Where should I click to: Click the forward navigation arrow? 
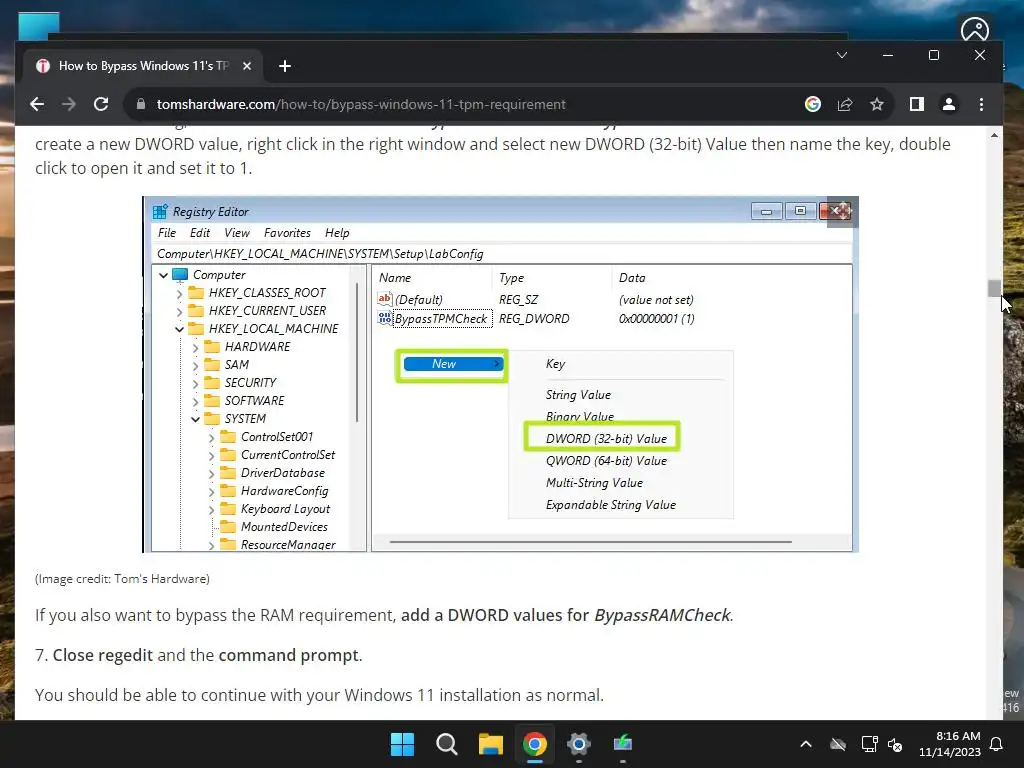69,104
